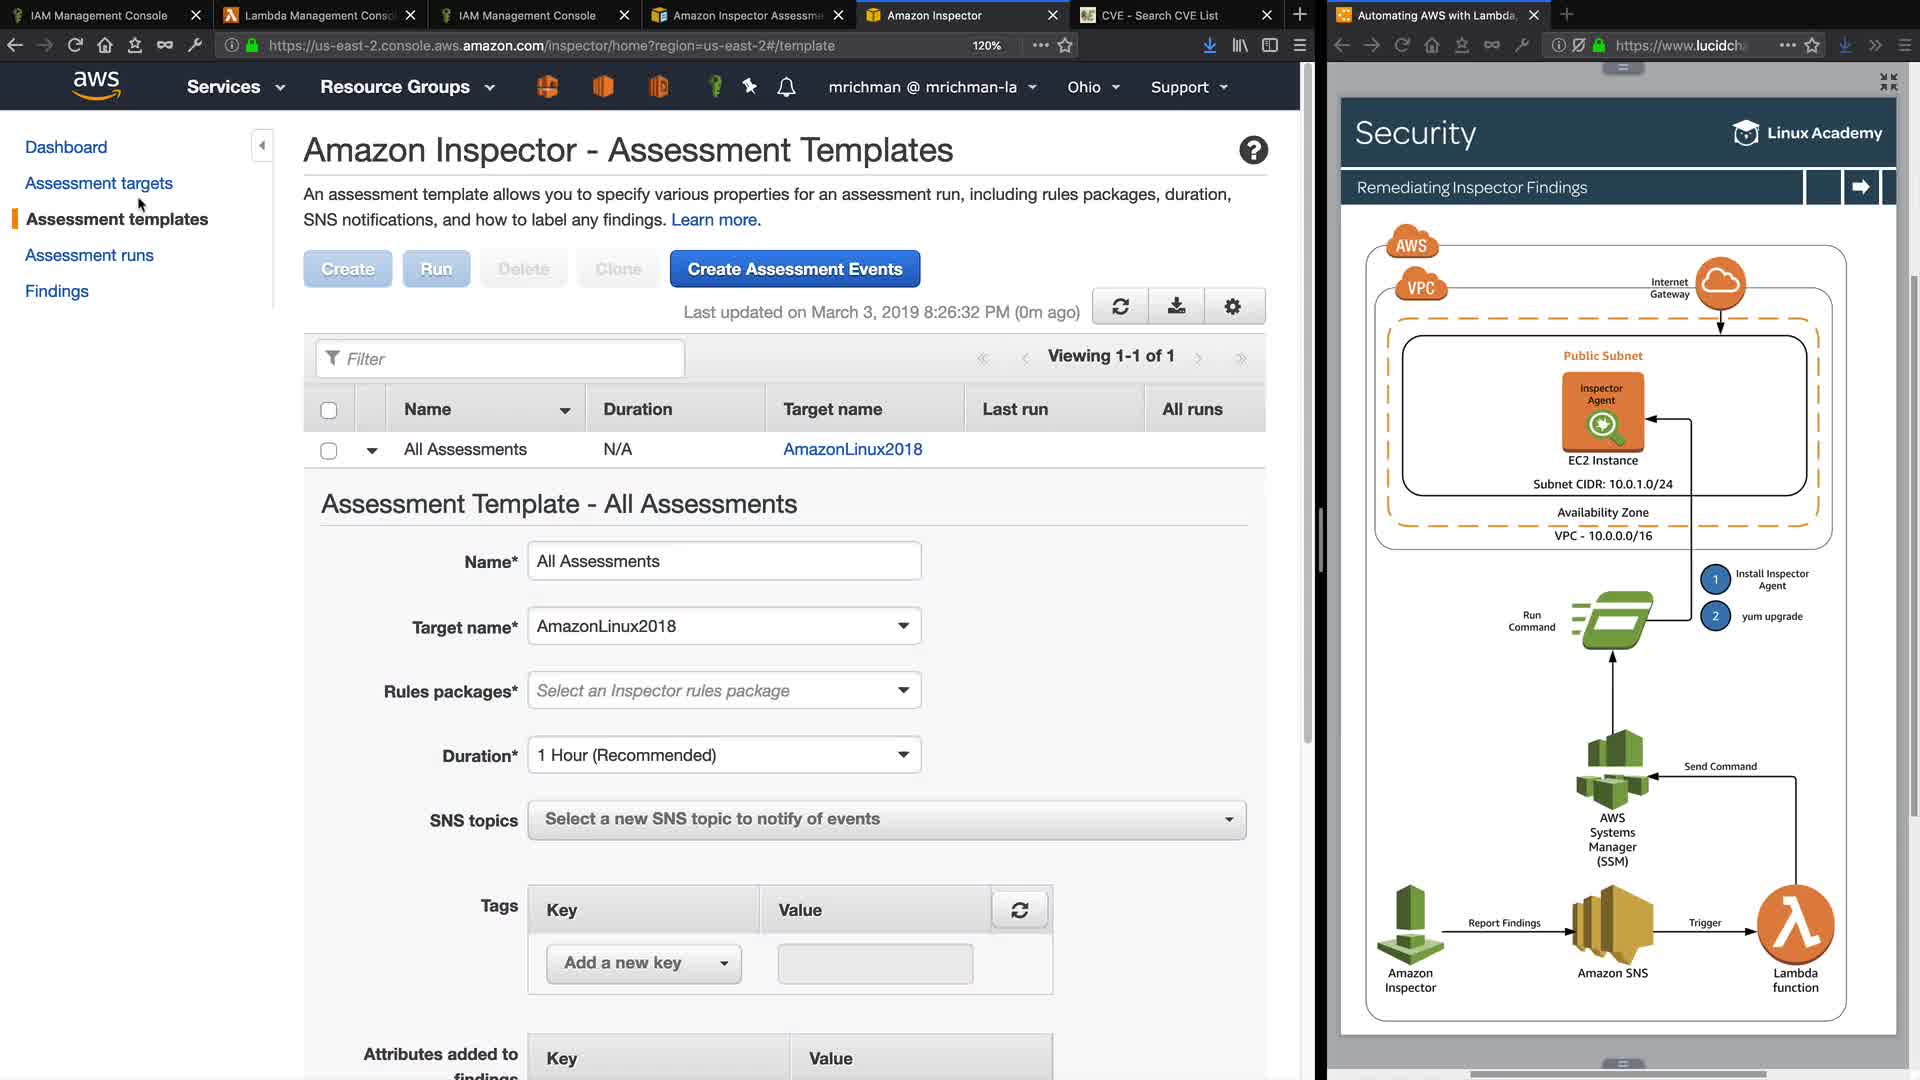Click the AWS logo home icon
The image size is (1920, 1080).
pyautogui.click(x=96, y=86)
